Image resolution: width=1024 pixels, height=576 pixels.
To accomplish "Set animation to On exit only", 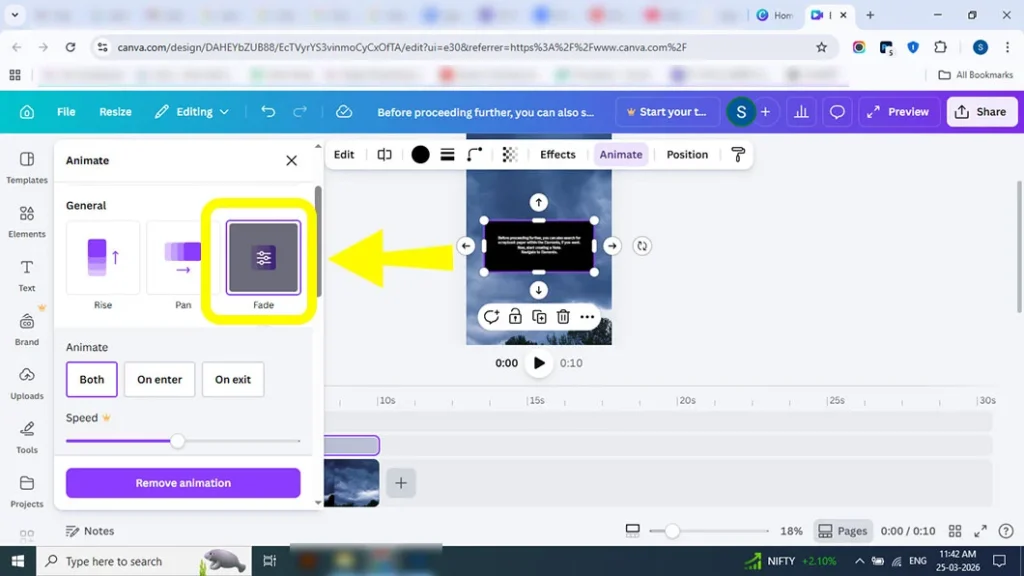I will (x=233, y=379).
